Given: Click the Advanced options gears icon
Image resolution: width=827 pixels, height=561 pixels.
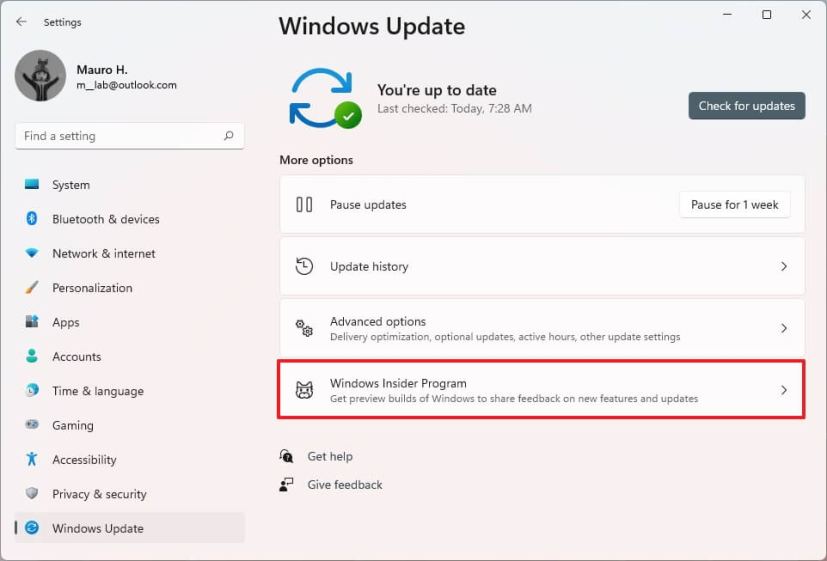Looking at the screenshot, I should coord(304,328).
